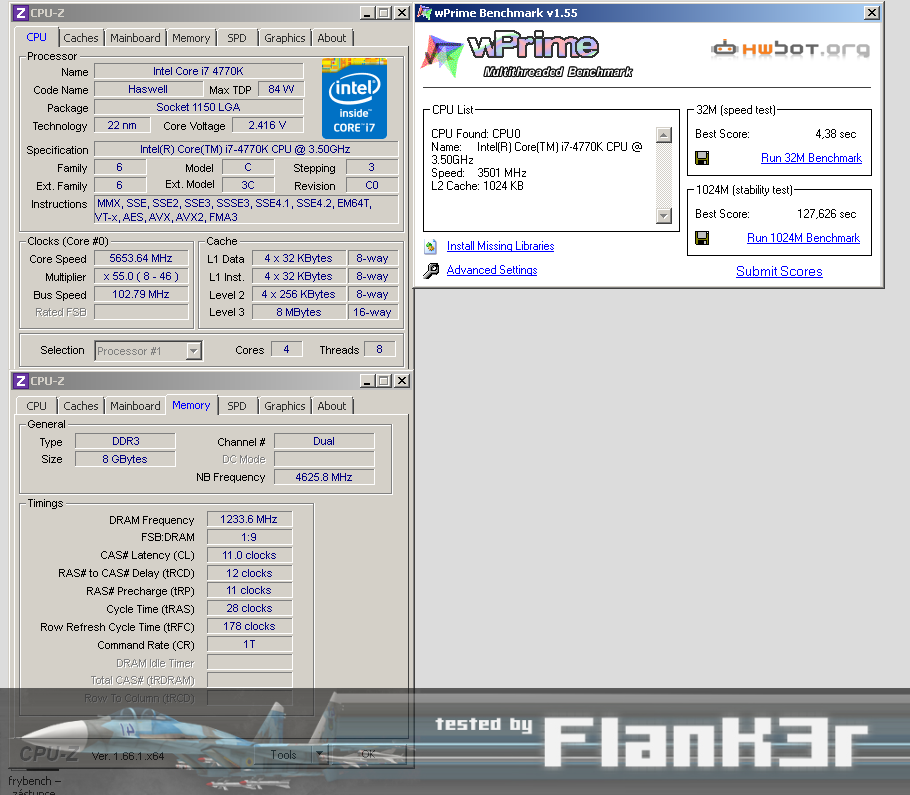The width and height of the screenshot is (910, 795).
Task: Open the Tools dropdown arrow in CPU-Z
Action: [319, 754]
